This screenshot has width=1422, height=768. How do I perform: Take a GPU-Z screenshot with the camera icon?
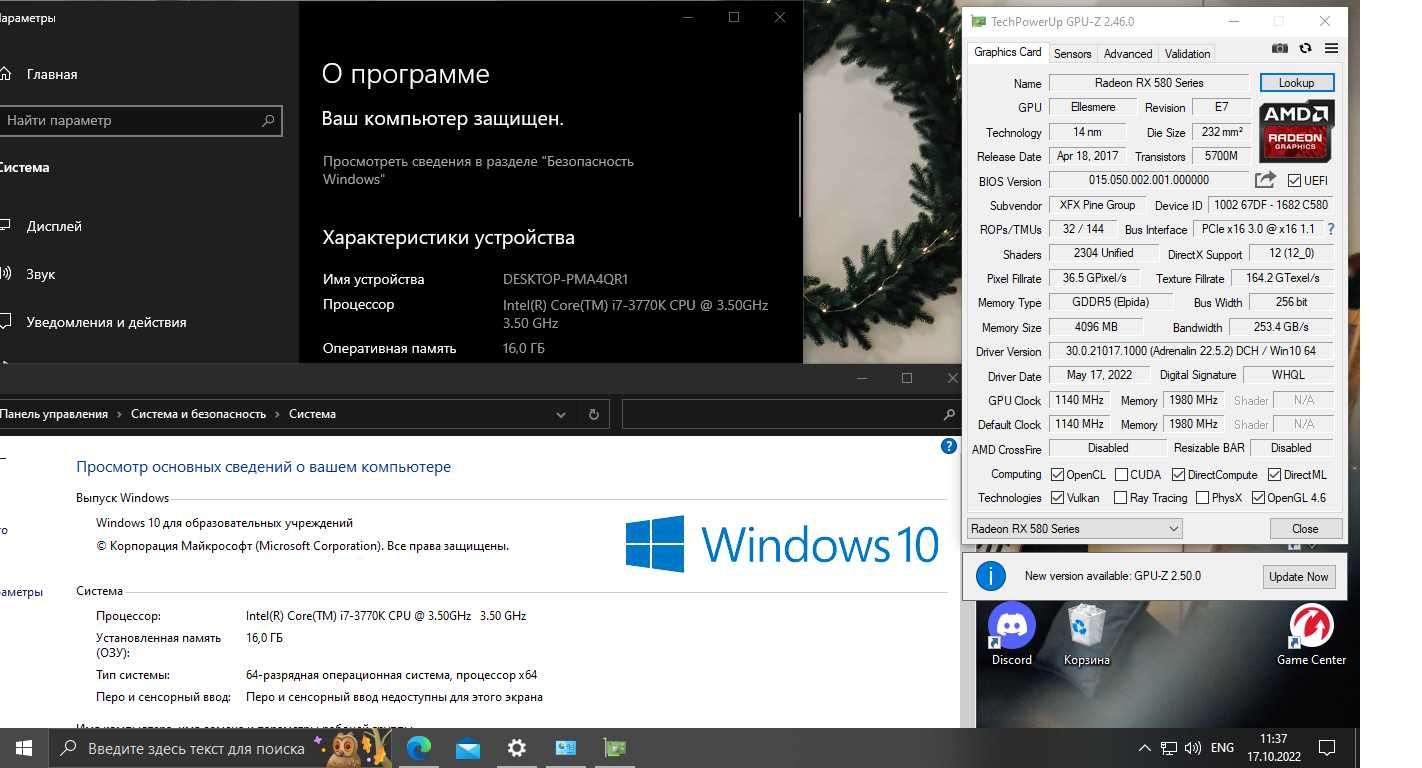(x=1279, y=48)
